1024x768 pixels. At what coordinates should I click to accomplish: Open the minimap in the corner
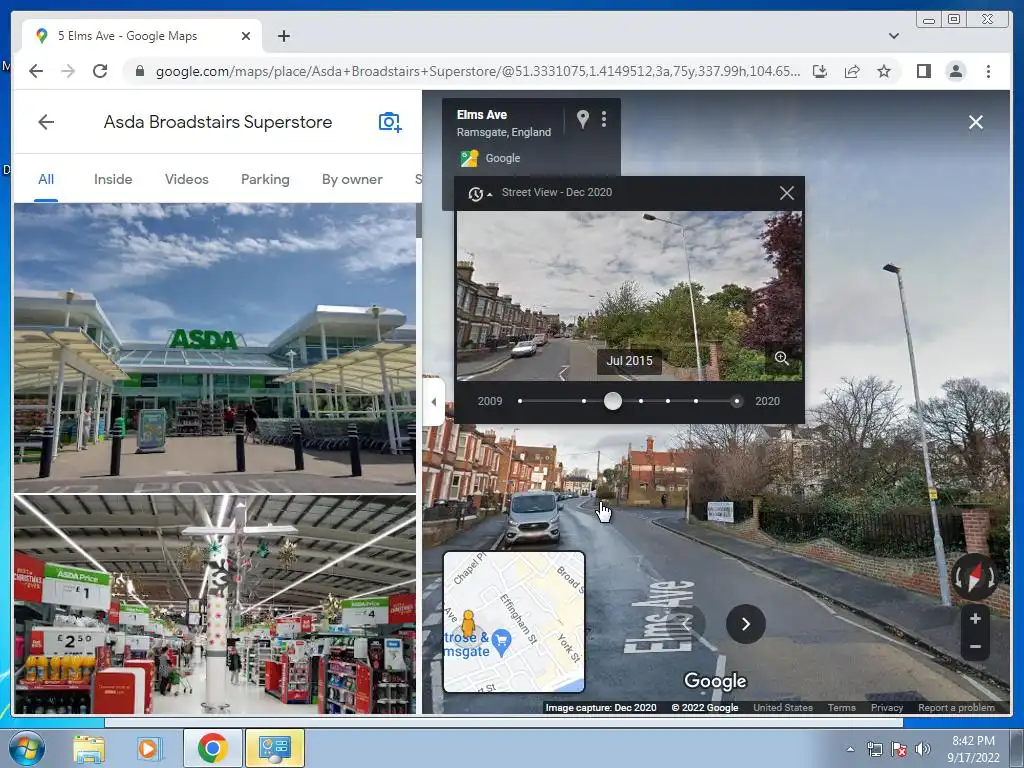pos(514,622)
